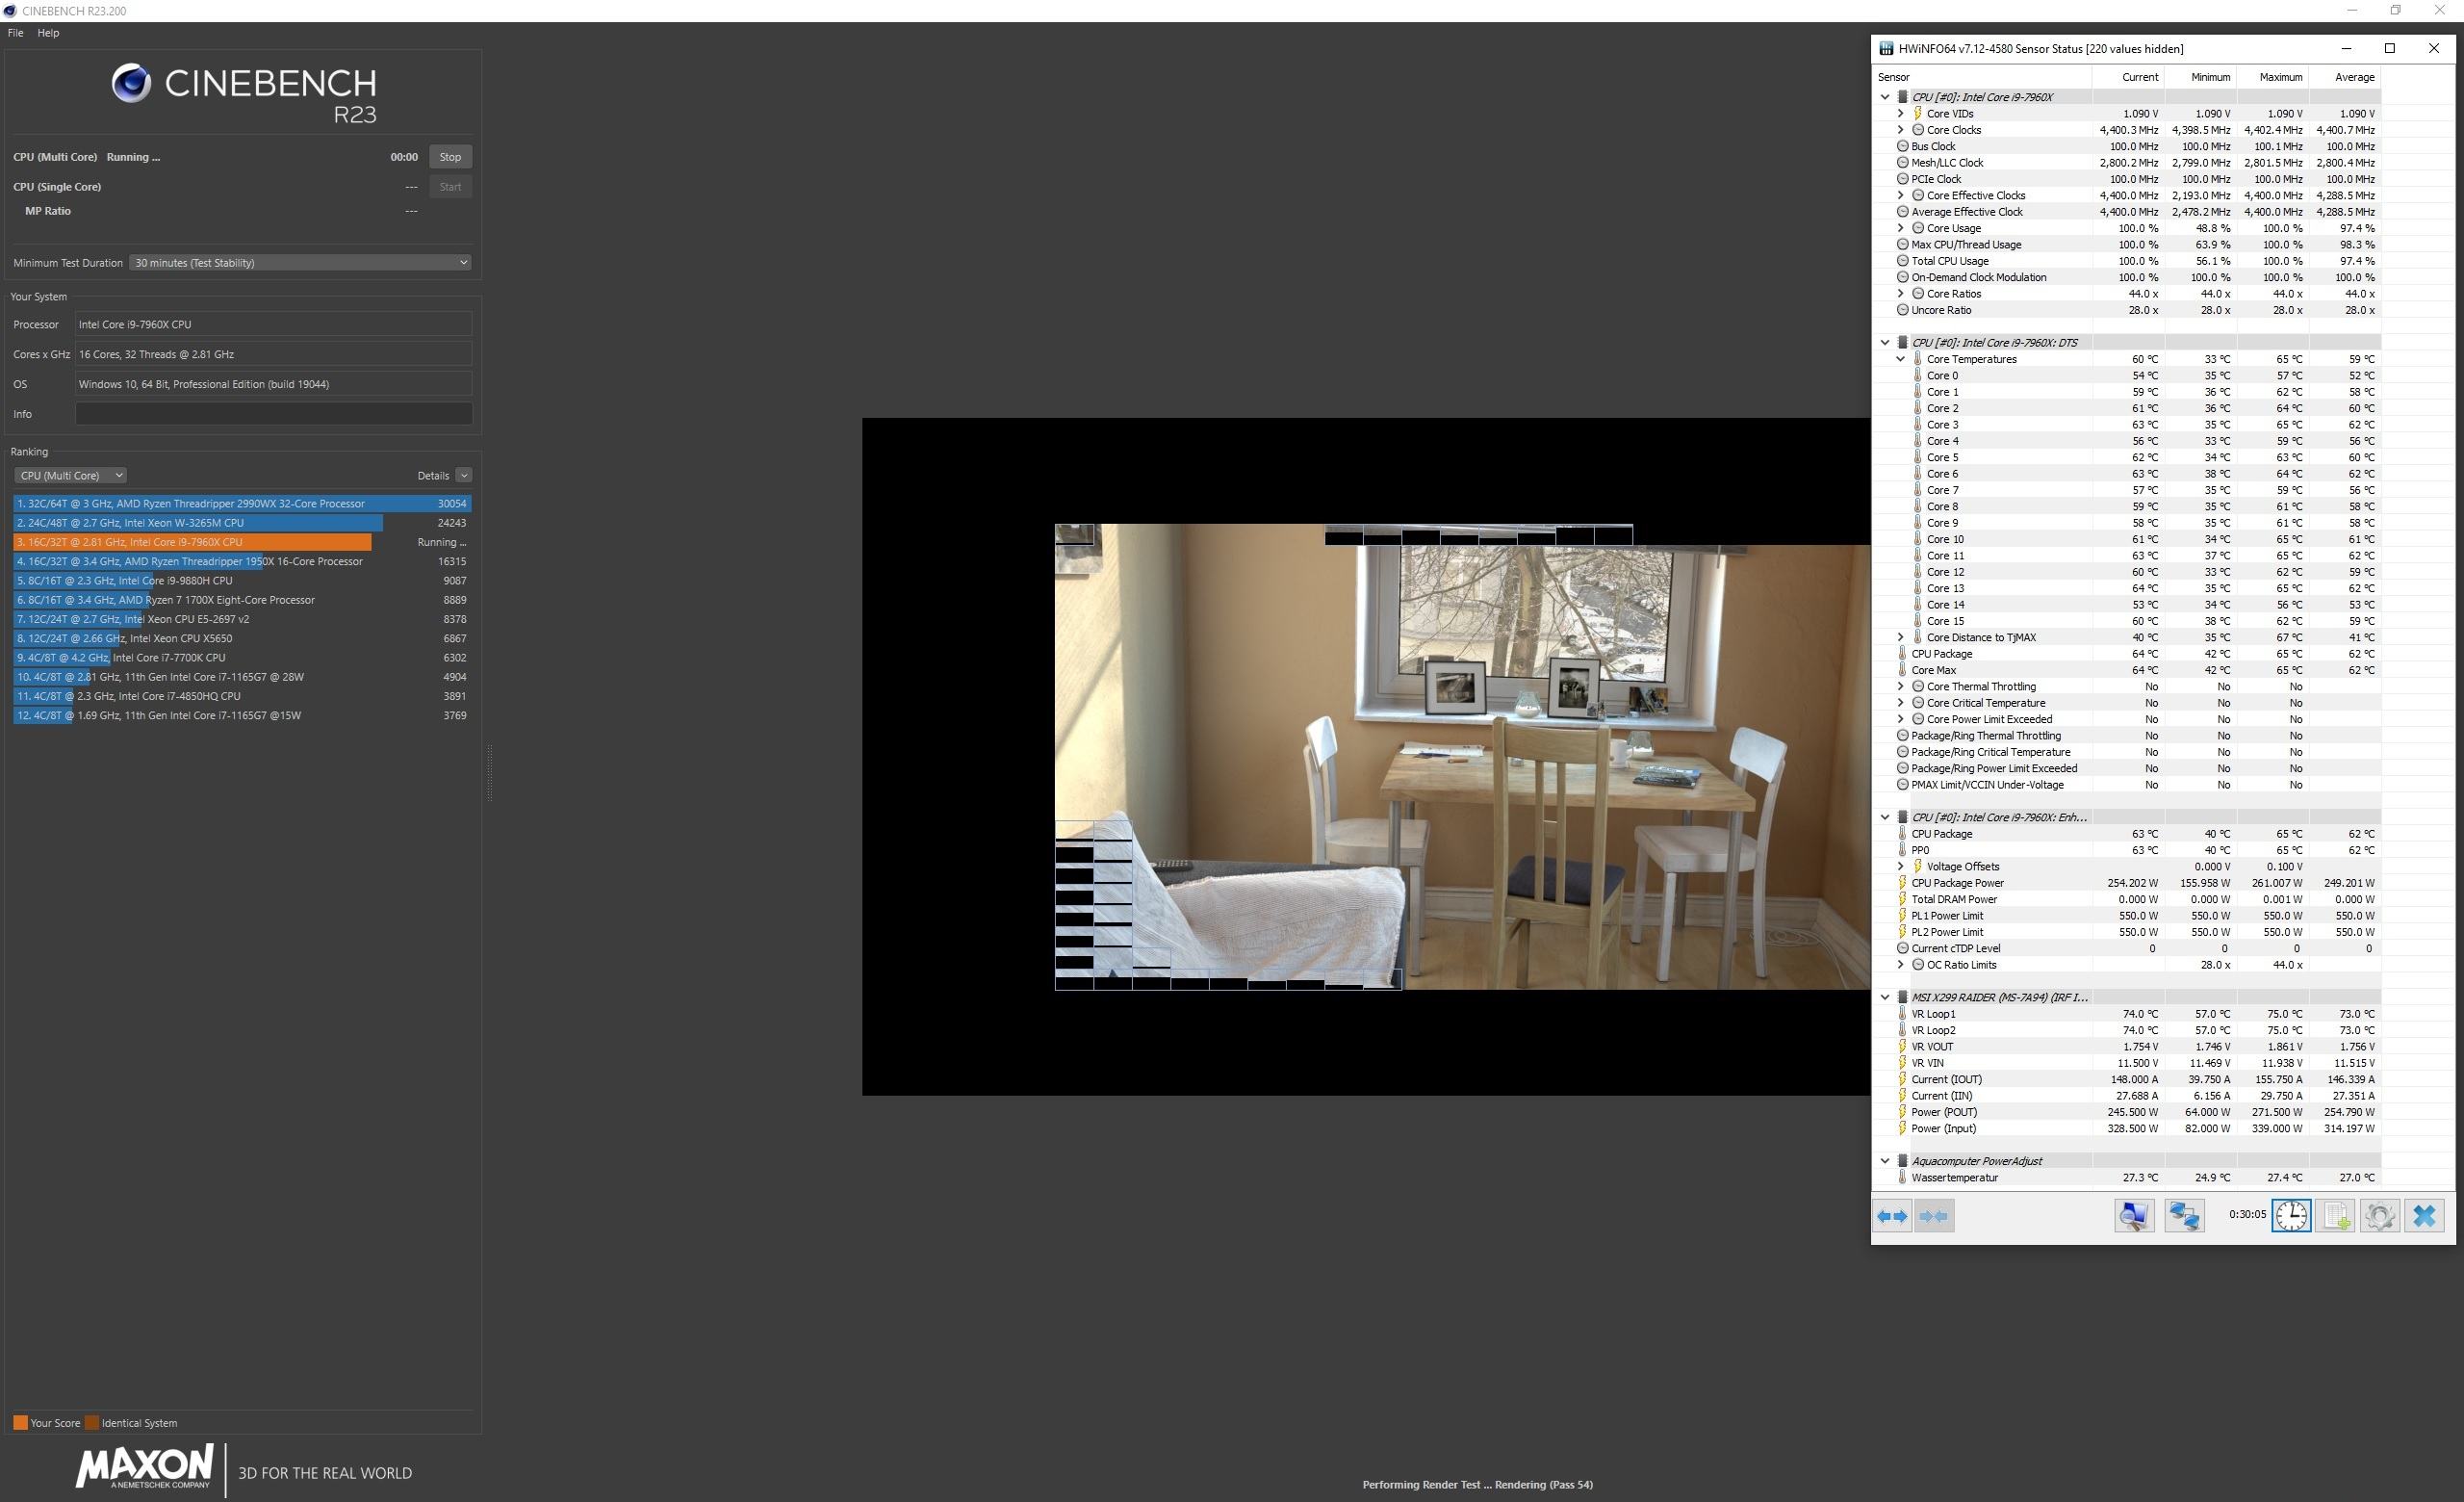Open HWiNFO system summary magnifier icon

pyautogui.click(x=2134, y=1216)
